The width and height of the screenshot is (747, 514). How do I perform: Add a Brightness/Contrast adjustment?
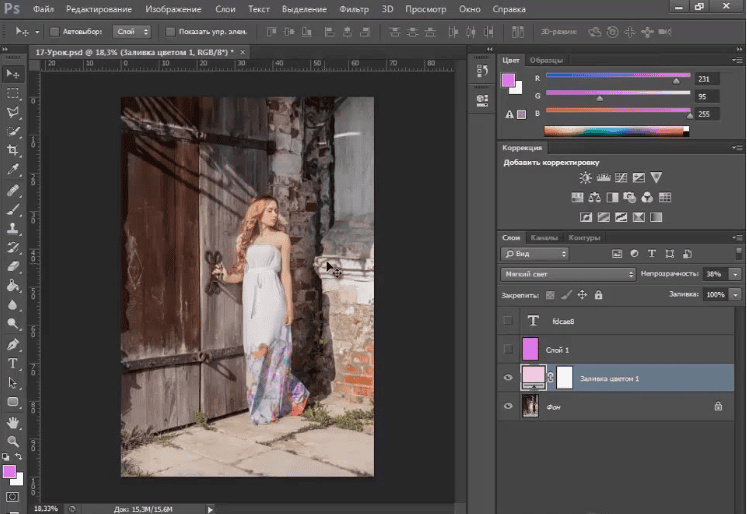[585, 178]
